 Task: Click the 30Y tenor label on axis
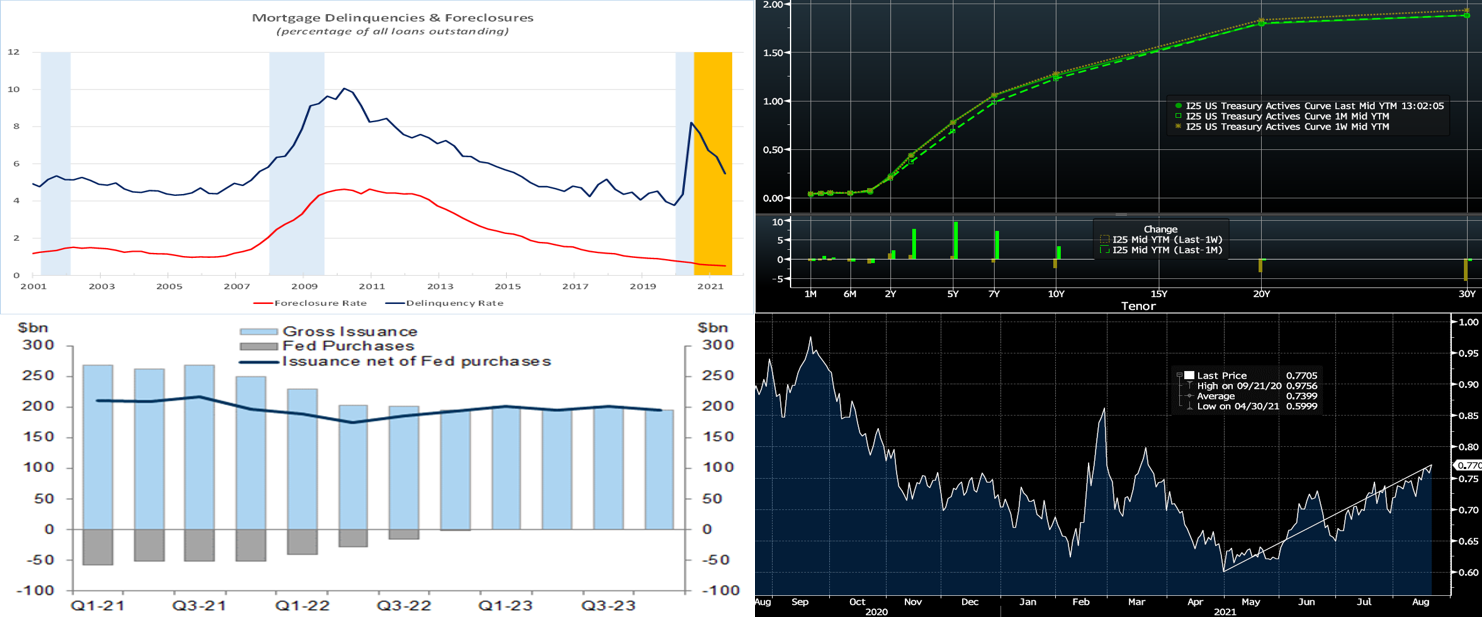(1466, 294)
